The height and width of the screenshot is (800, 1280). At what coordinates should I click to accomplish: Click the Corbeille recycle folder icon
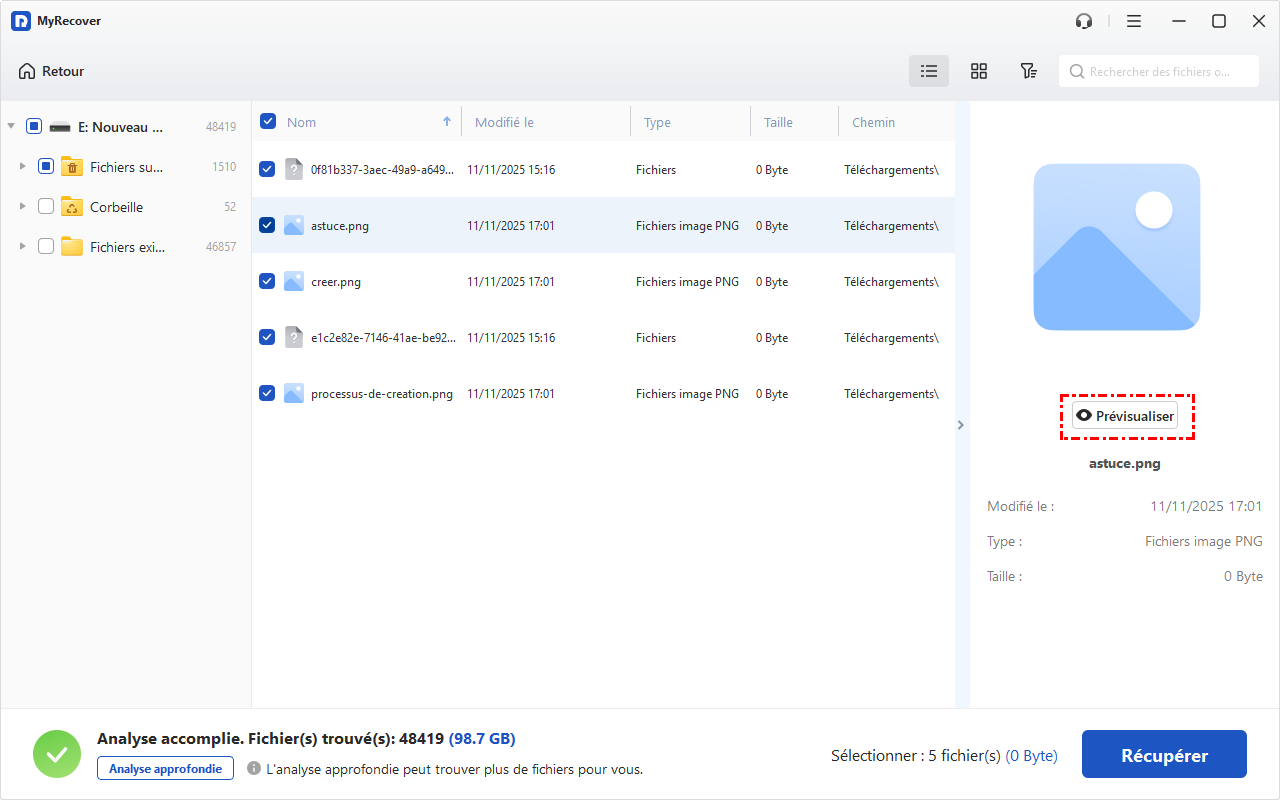pyautogui.click(x=72, y=207)
